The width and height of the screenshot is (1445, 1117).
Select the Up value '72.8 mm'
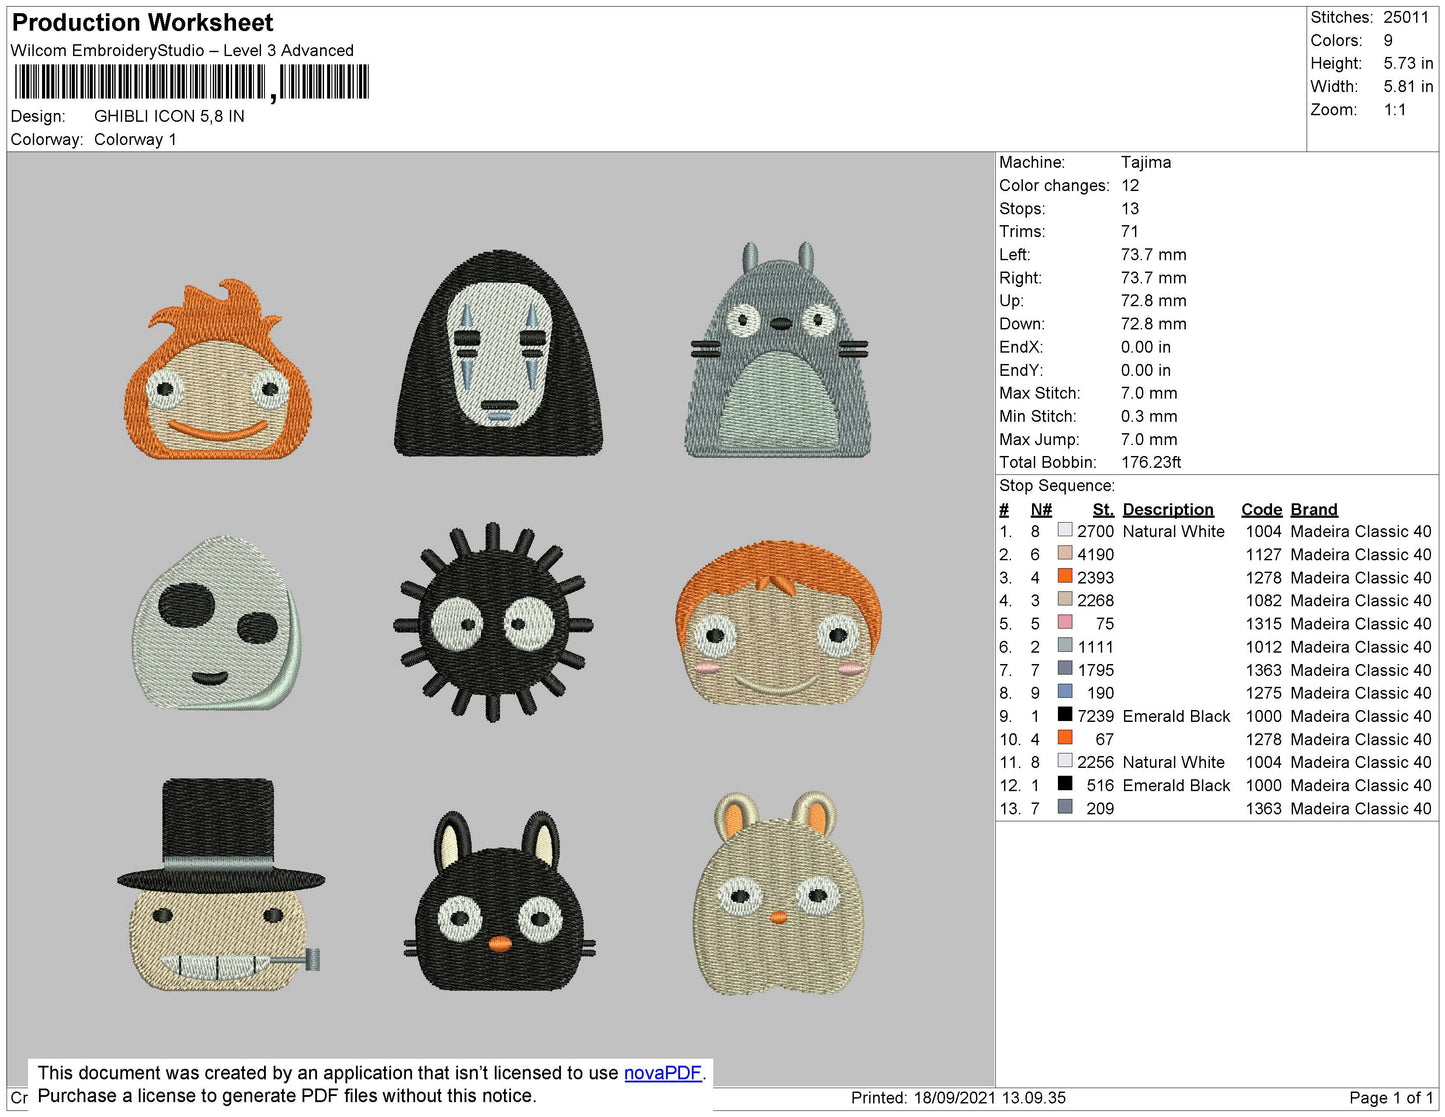coord(1154,300)
